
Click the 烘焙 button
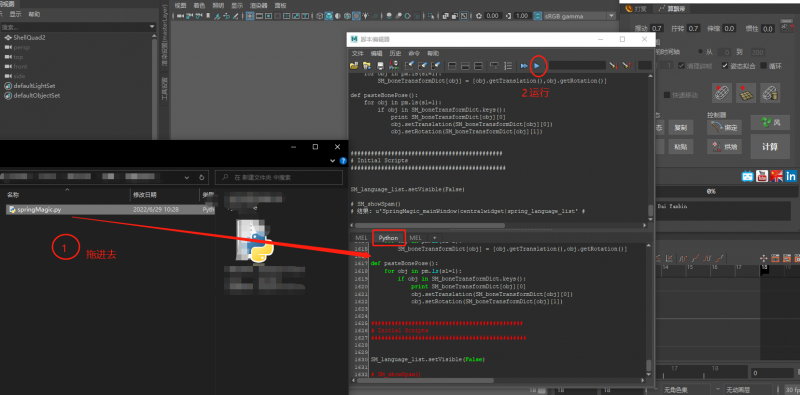coord(724,146)
